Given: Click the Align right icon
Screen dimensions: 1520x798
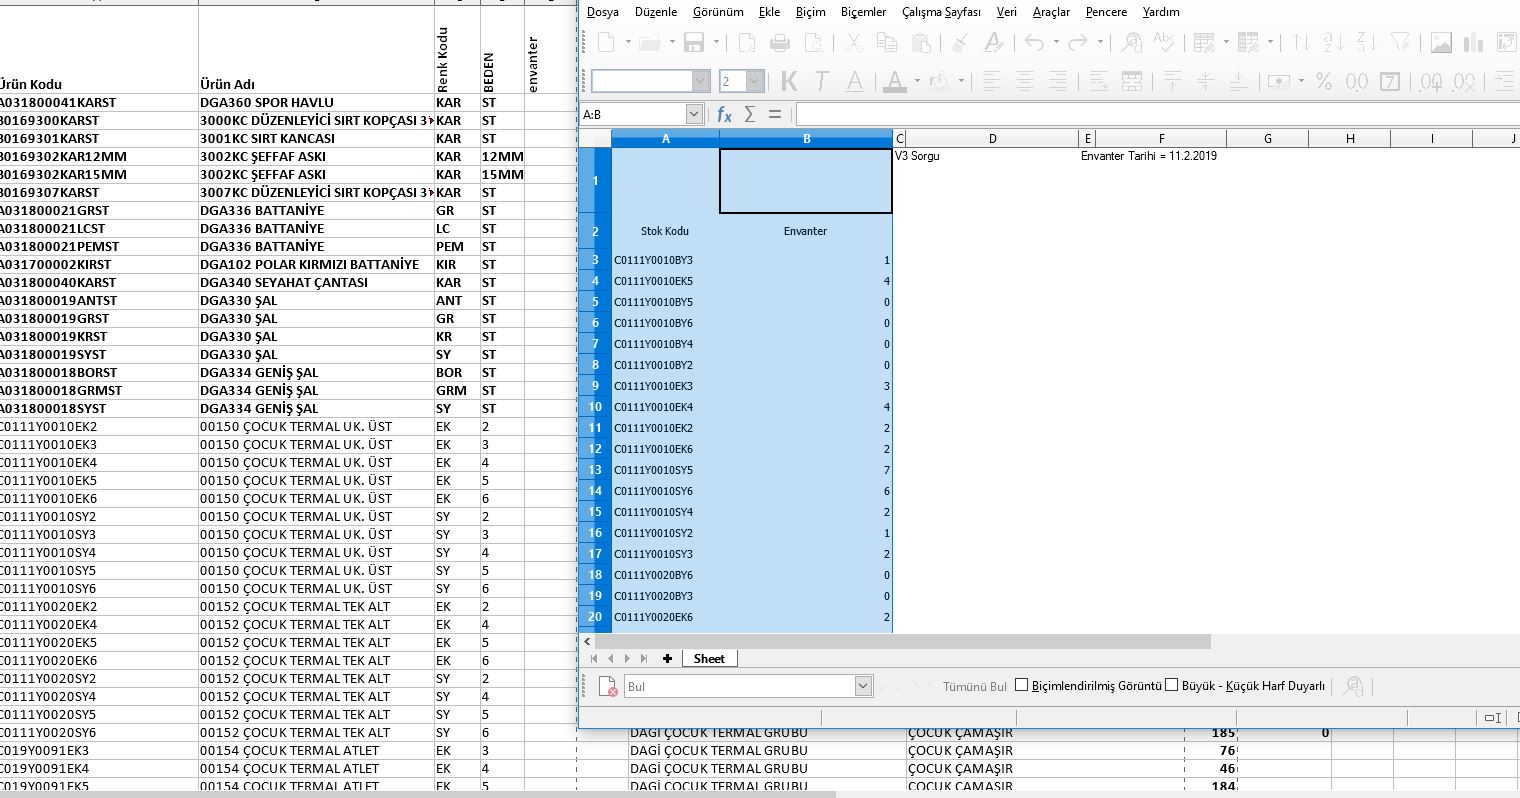Looking at the screenshot, I should coord(1058,81).
